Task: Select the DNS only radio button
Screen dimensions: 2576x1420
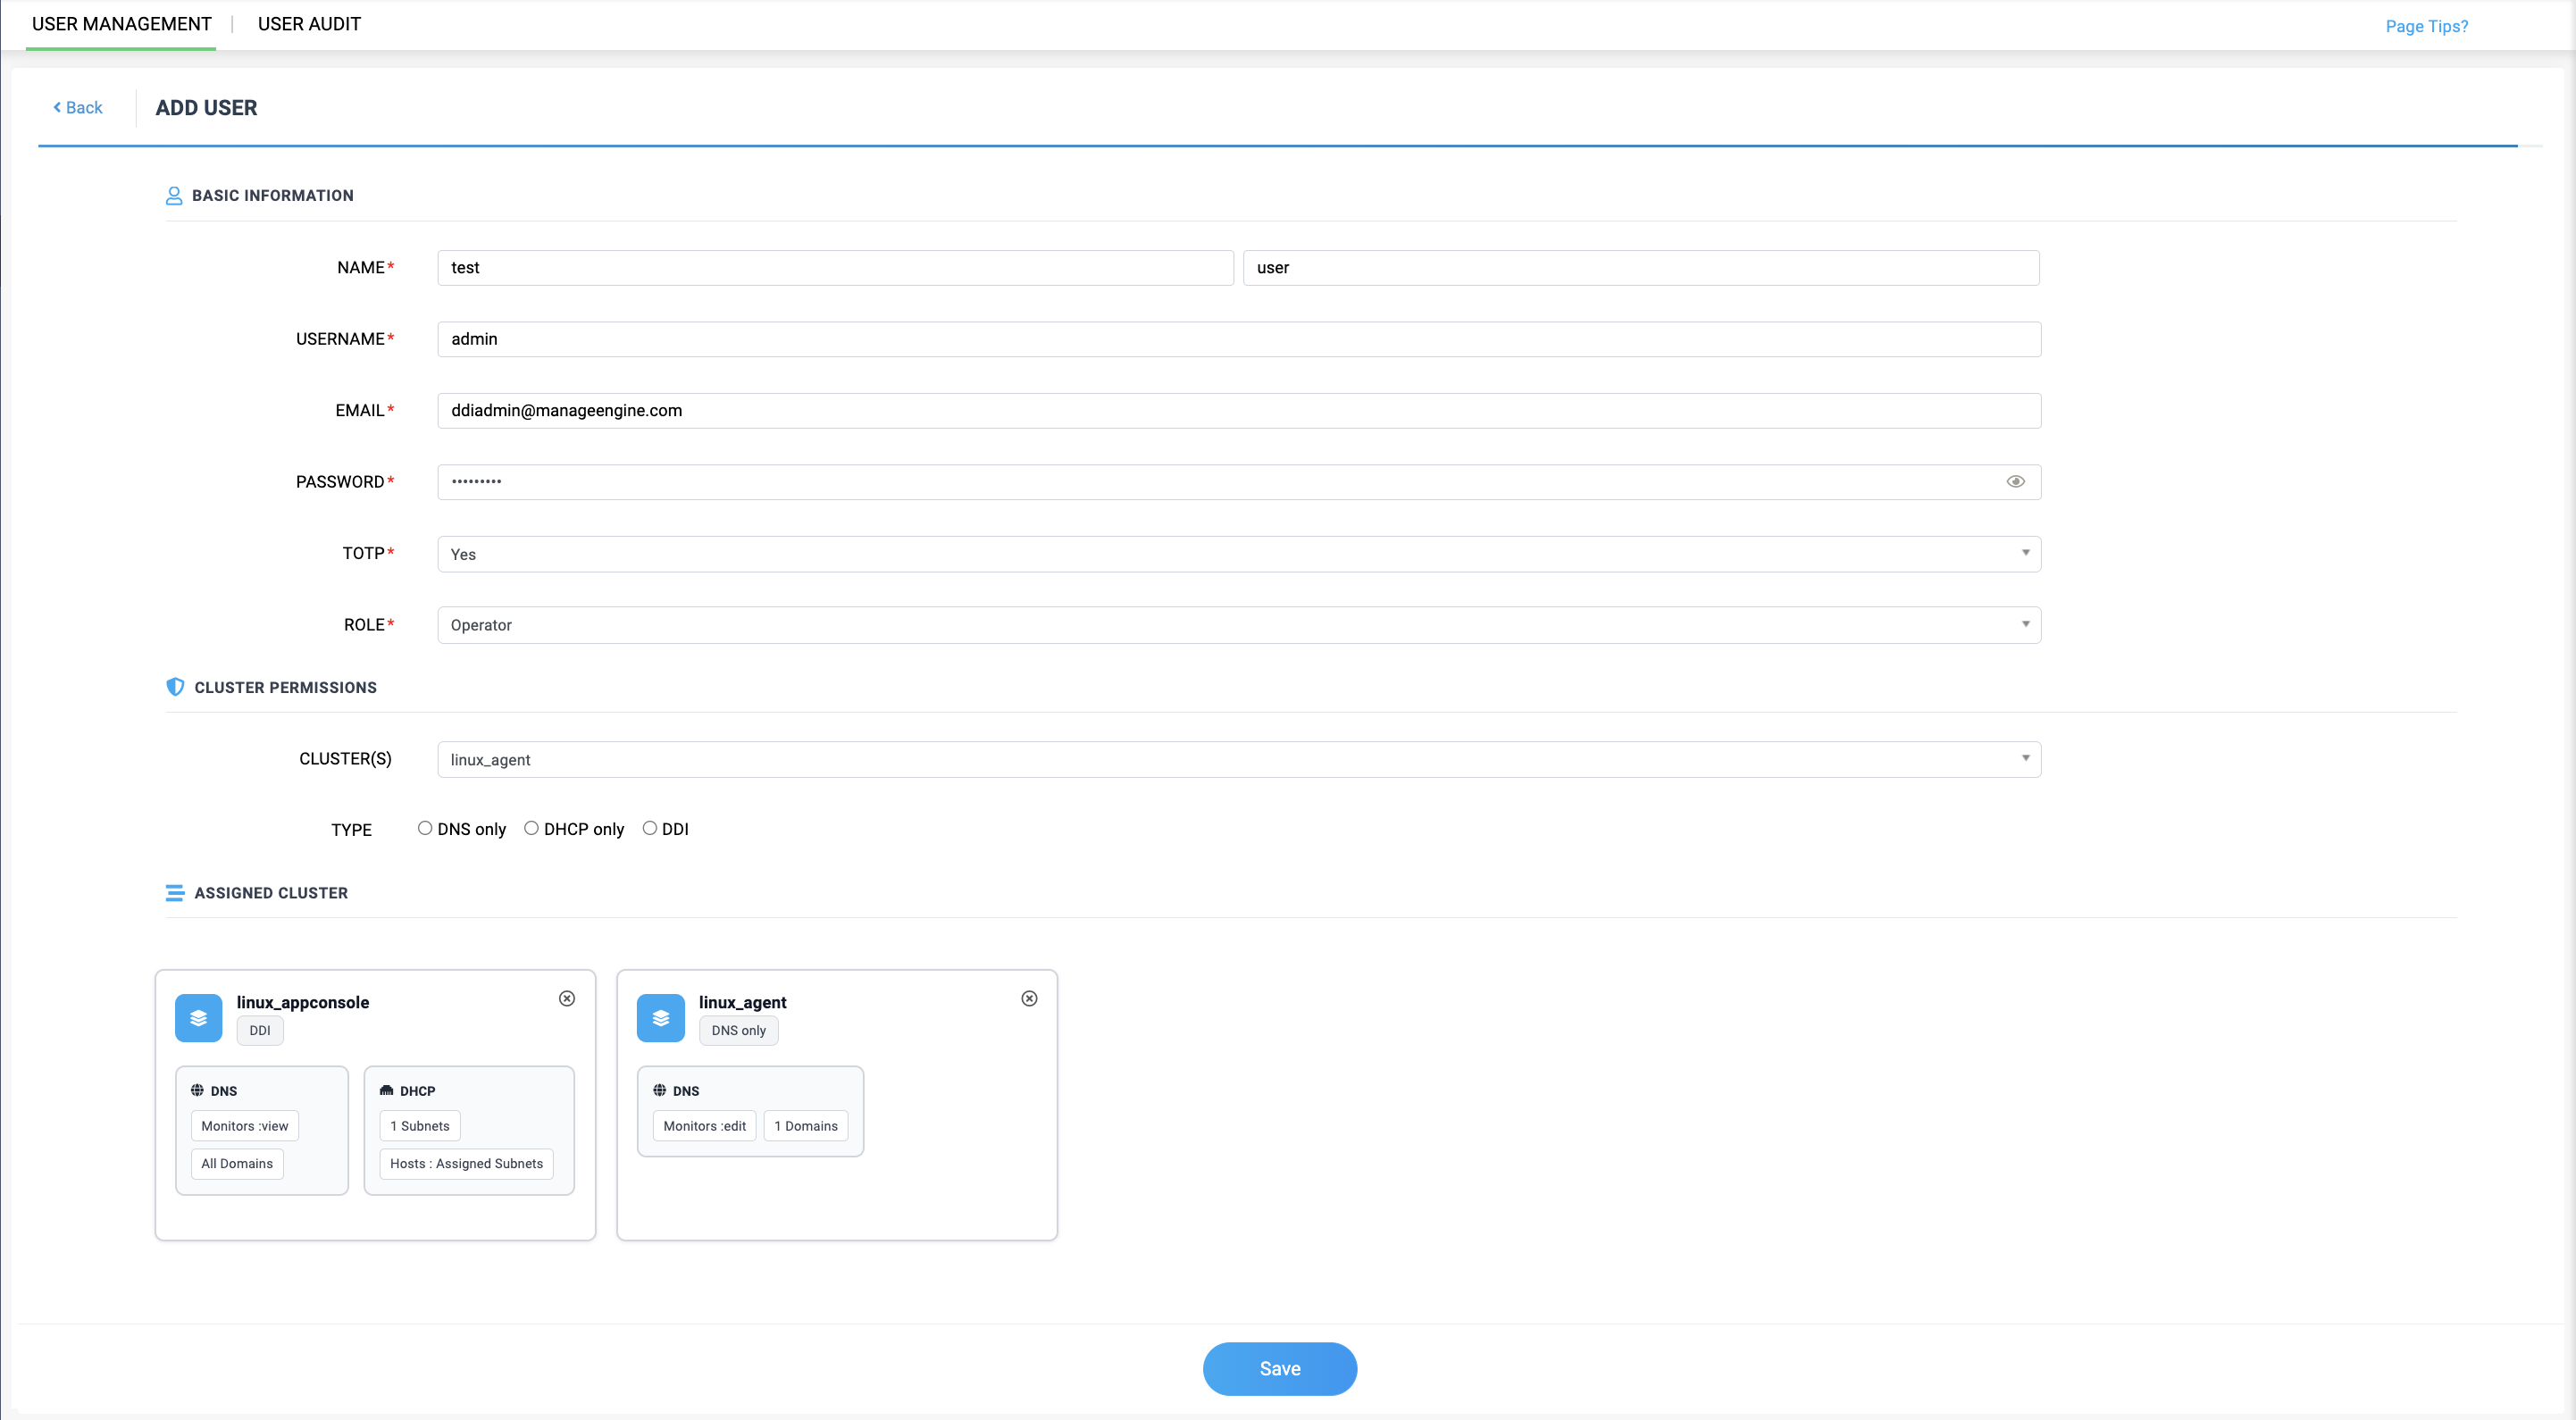Action: tap(425, 828)
